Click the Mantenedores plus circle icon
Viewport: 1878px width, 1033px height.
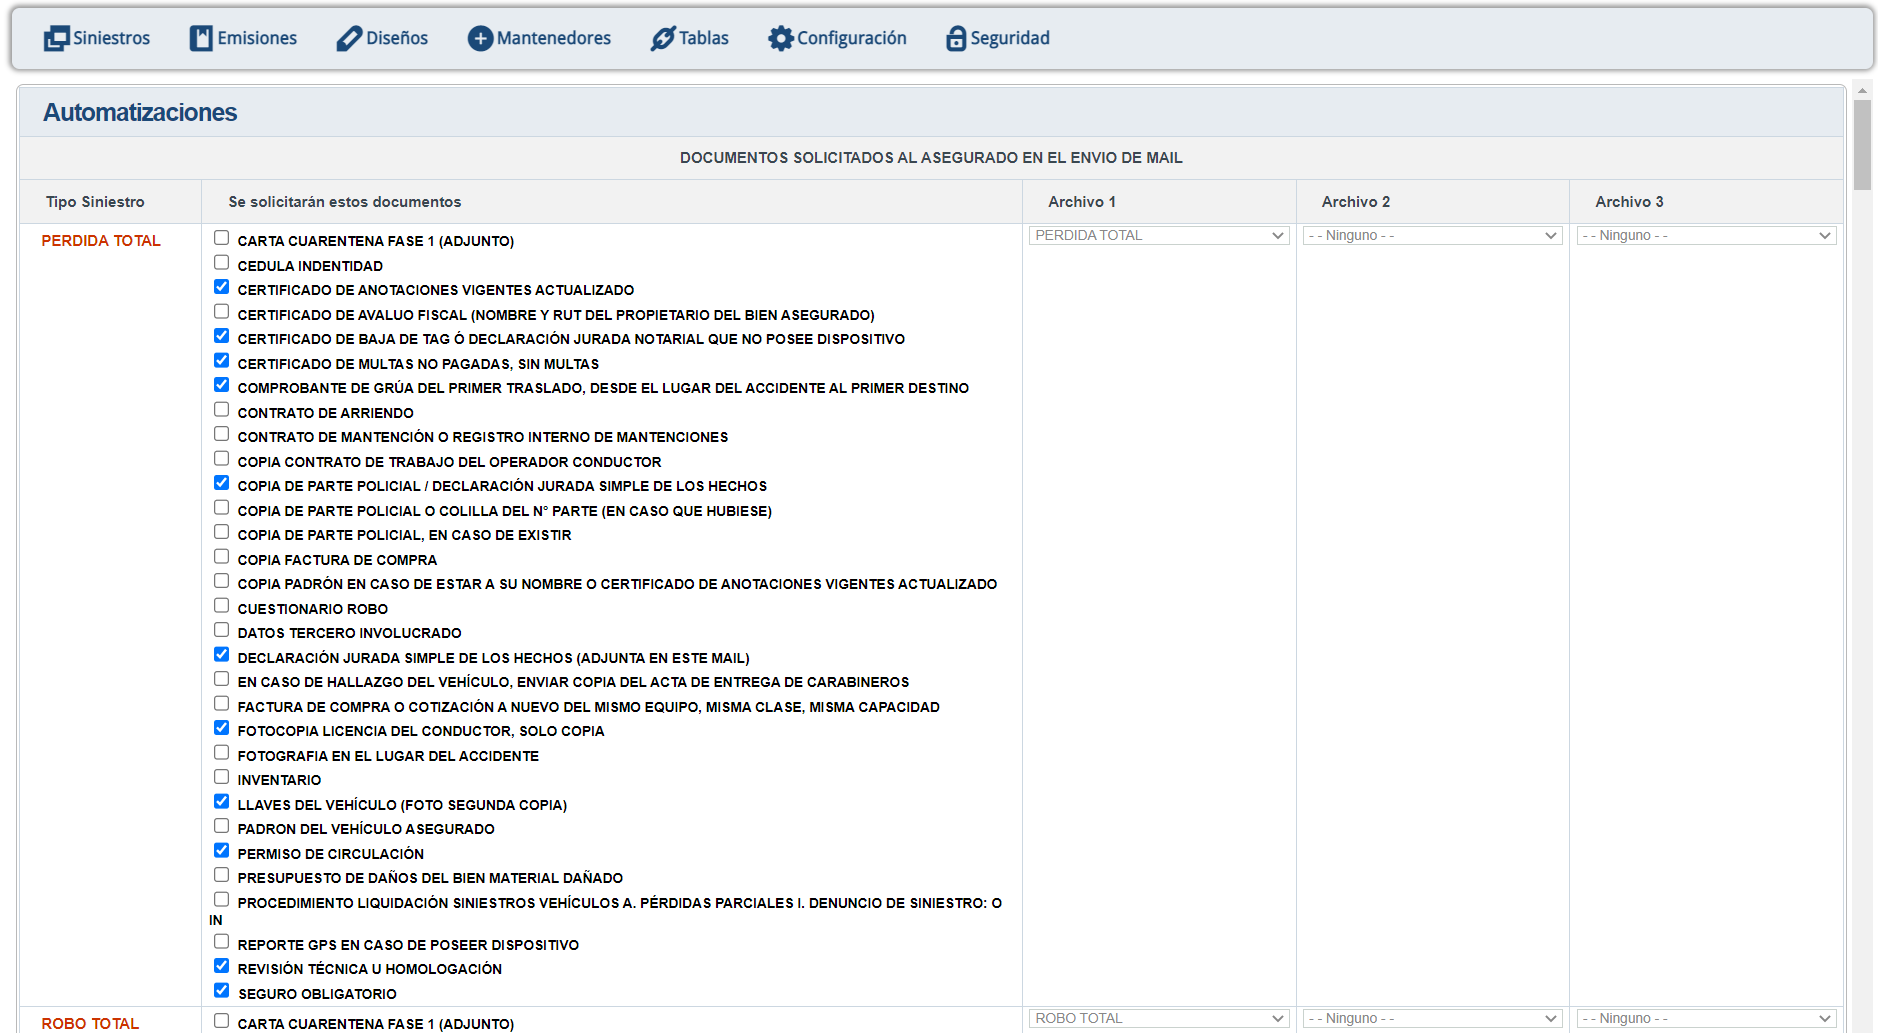[480, 39]
